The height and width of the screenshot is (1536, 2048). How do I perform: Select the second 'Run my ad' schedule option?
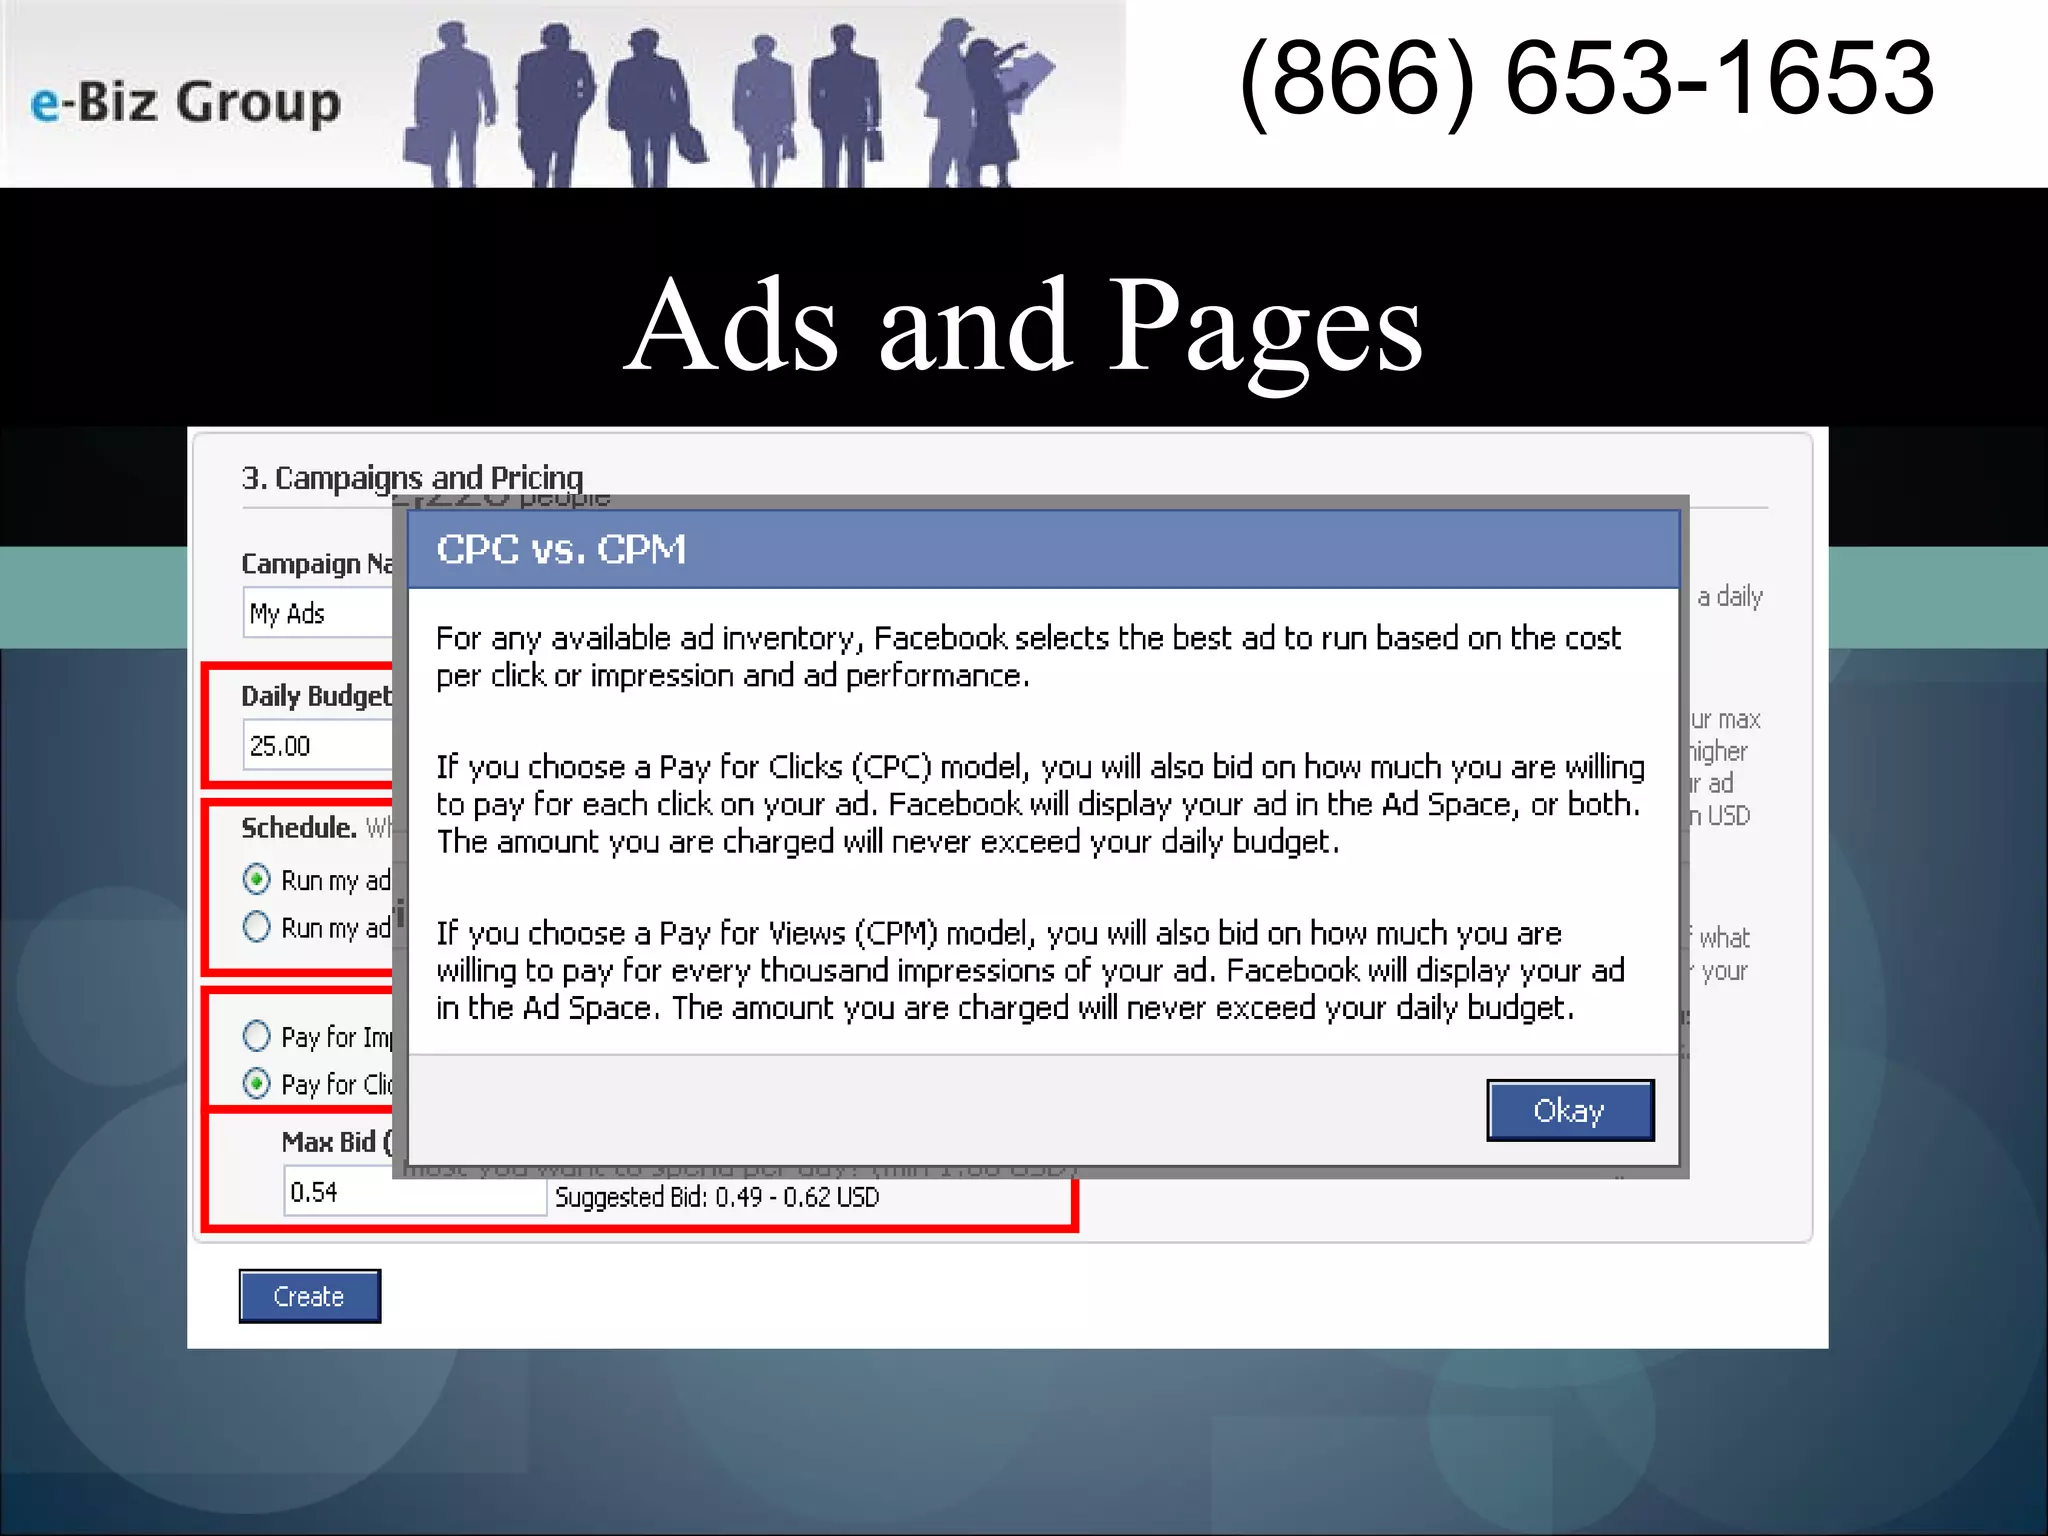click(x=257, y=927)
